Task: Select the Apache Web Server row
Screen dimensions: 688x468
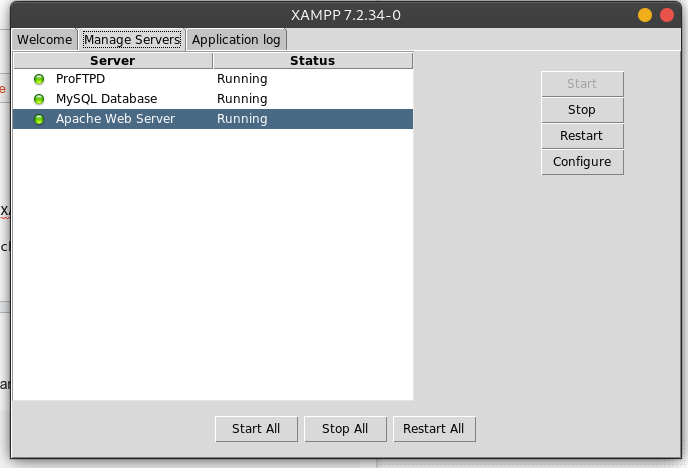Action: tap(213, 119)
